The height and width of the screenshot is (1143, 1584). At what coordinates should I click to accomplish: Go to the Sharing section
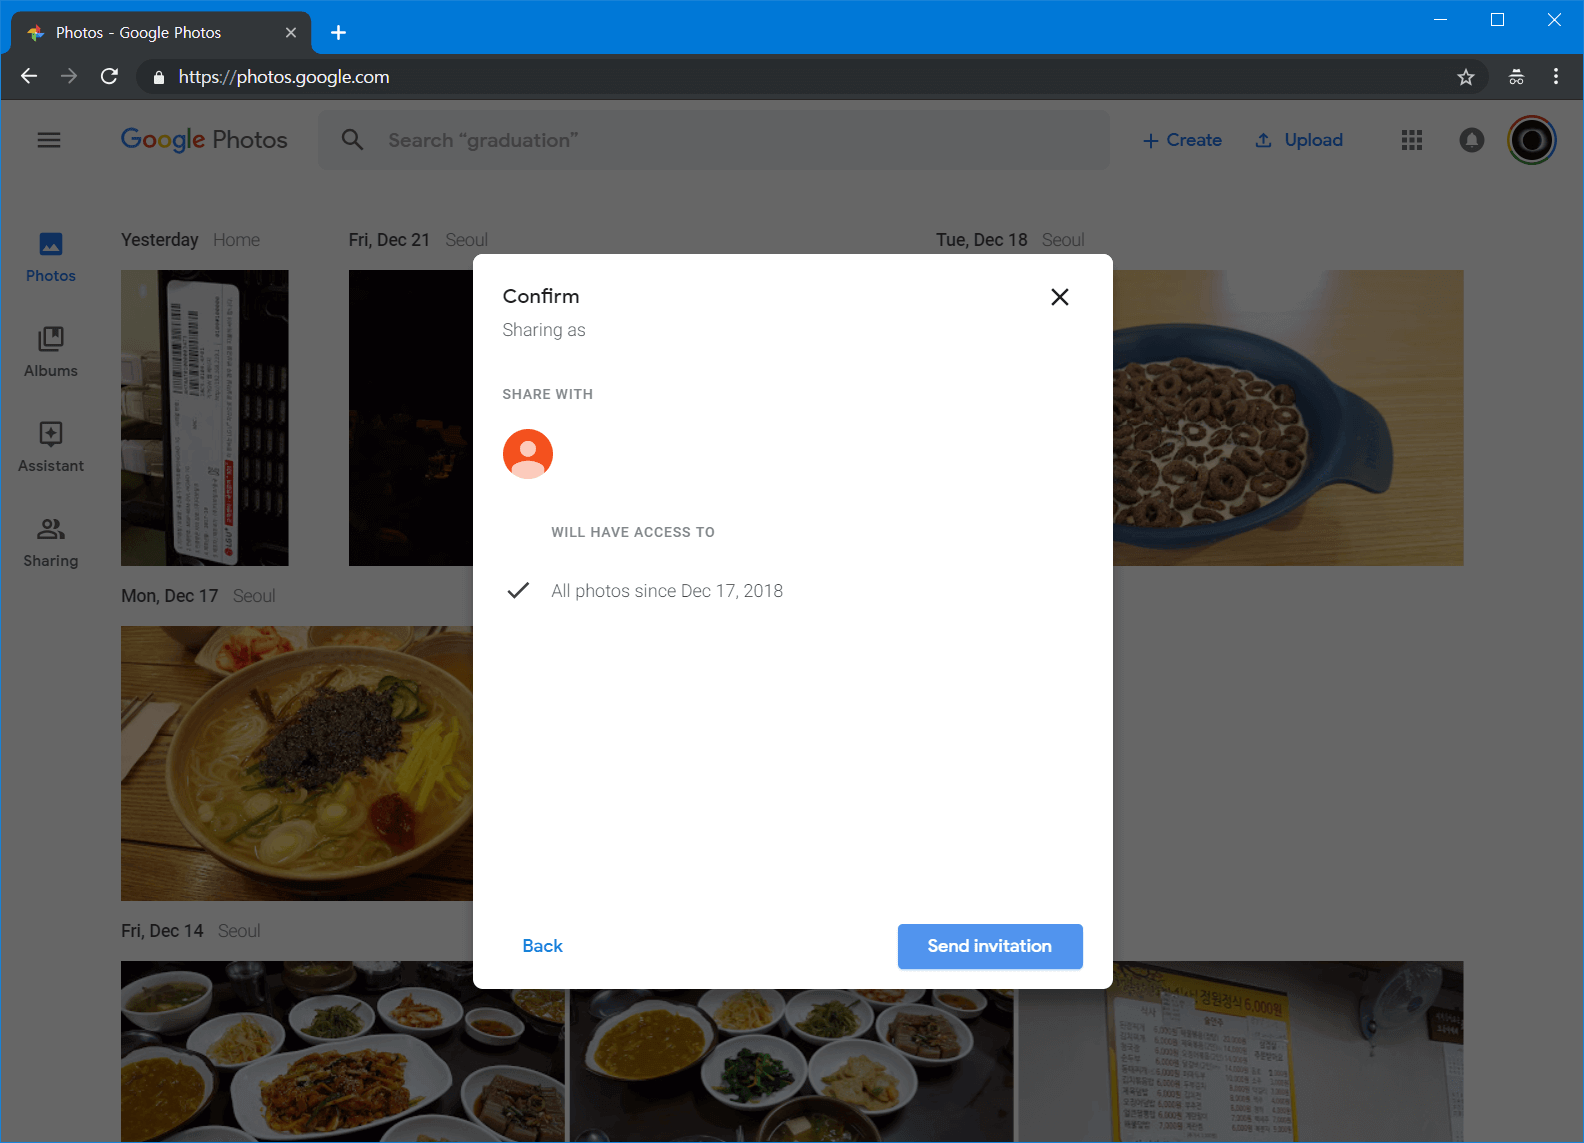coord(51,542)
